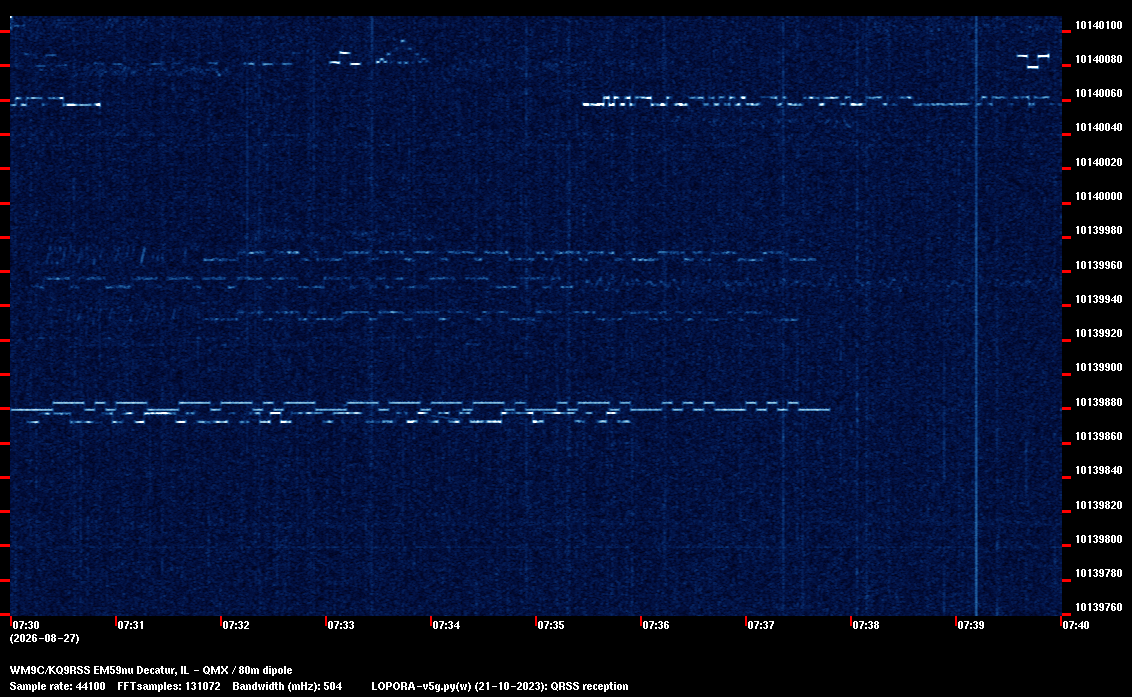
Task: Click the 10139820 frequency label
Action: coord(1098,504)
